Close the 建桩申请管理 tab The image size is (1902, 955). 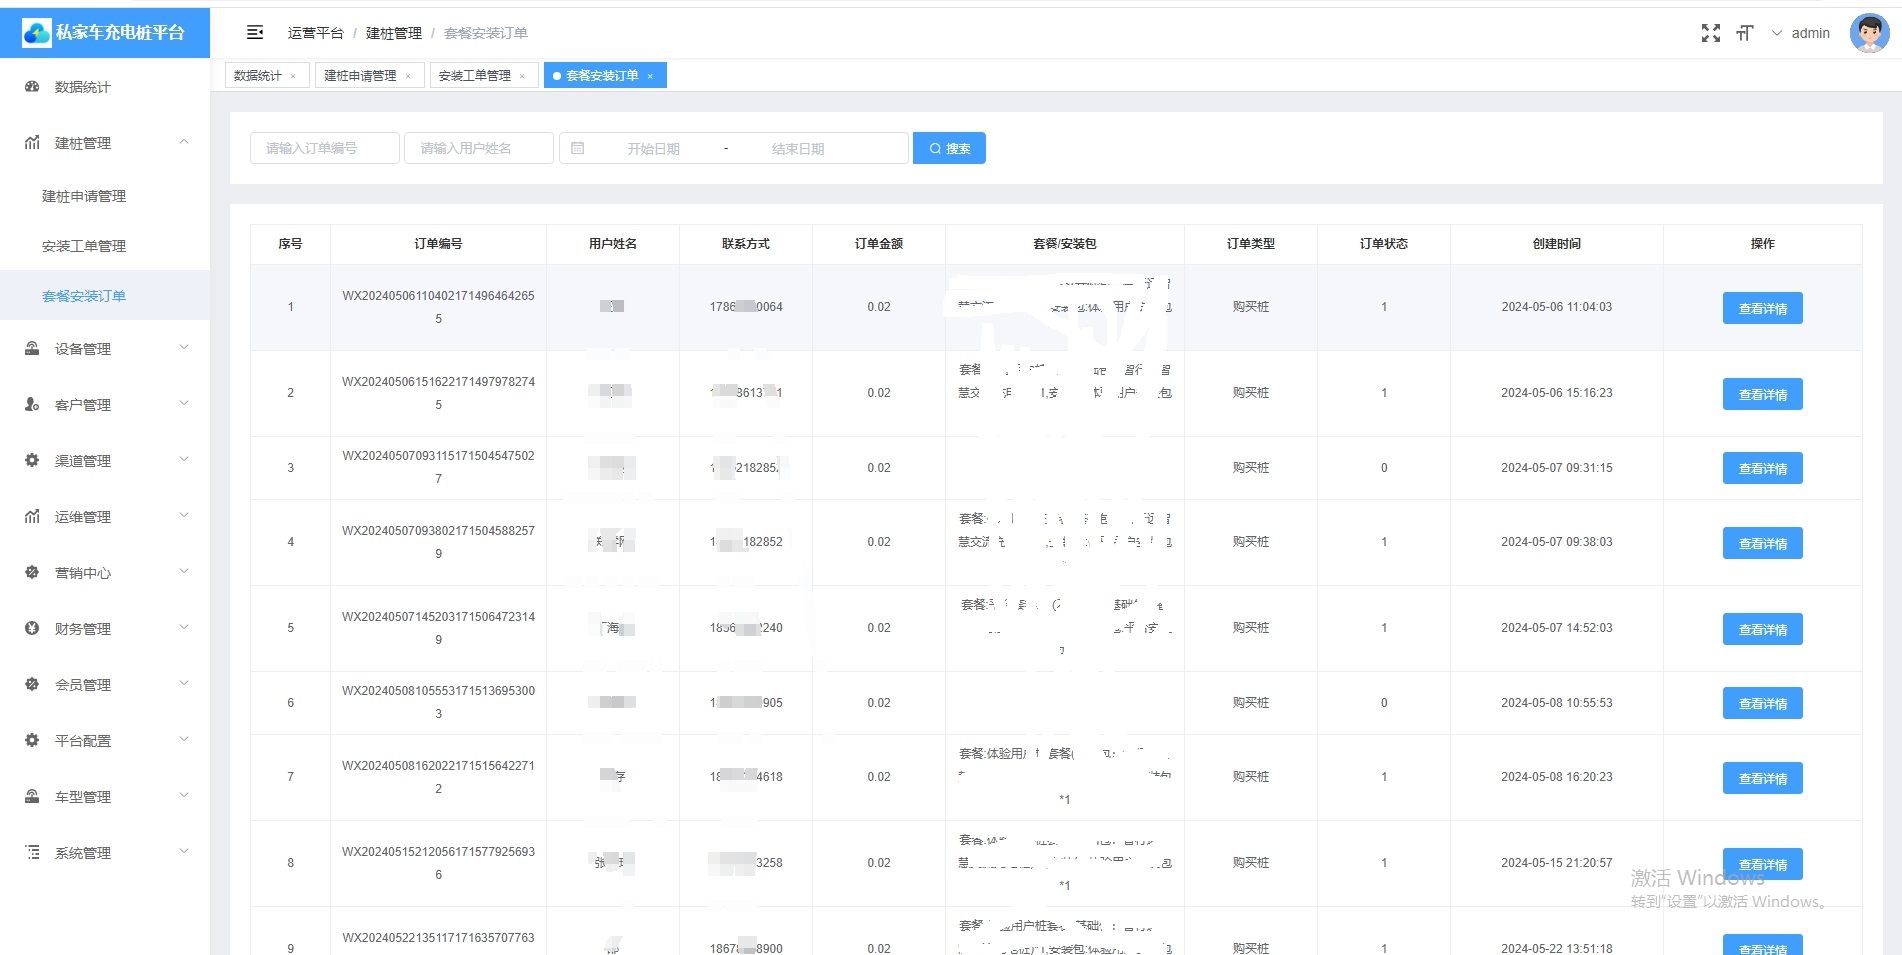[x=408, y=76]
